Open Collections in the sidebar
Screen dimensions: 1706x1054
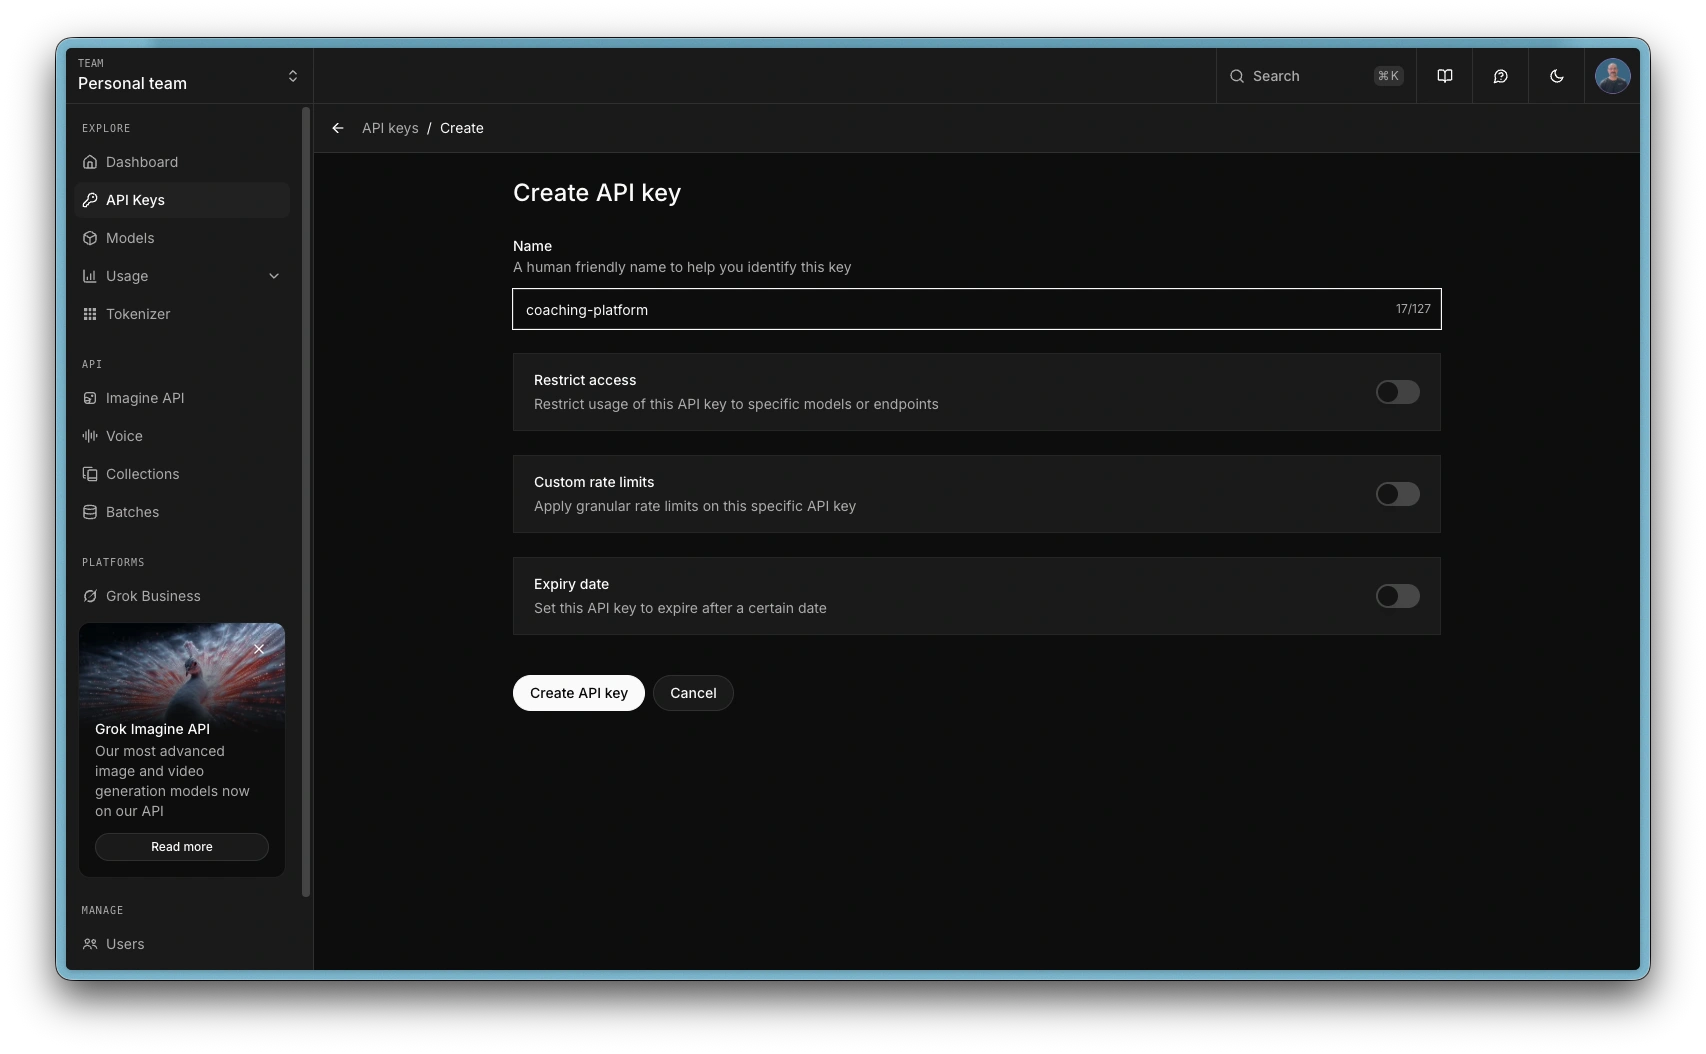point(142,474)
